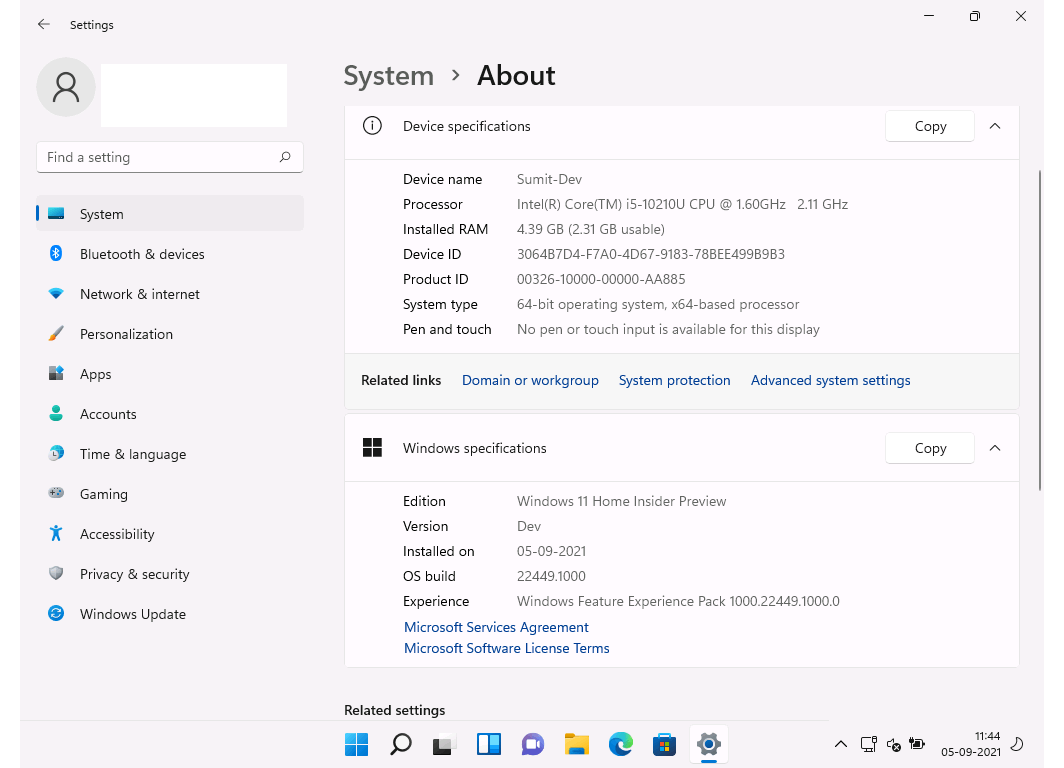Viewport: 1064px width, 768px height.
Task: Open Advanced system settings
Action: point(830,380)
